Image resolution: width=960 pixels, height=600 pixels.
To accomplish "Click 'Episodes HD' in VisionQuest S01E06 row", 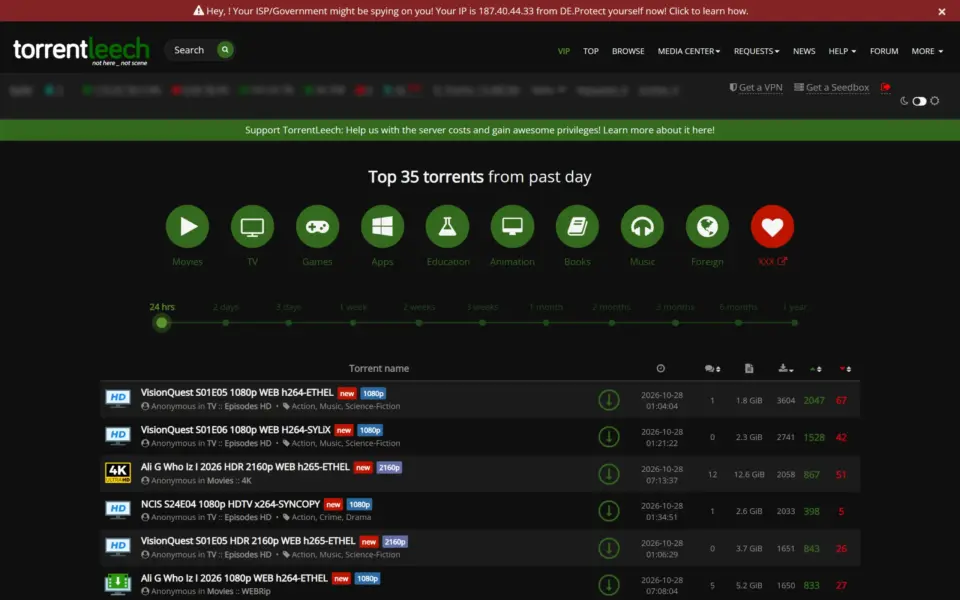I will (x=248, y=443).
